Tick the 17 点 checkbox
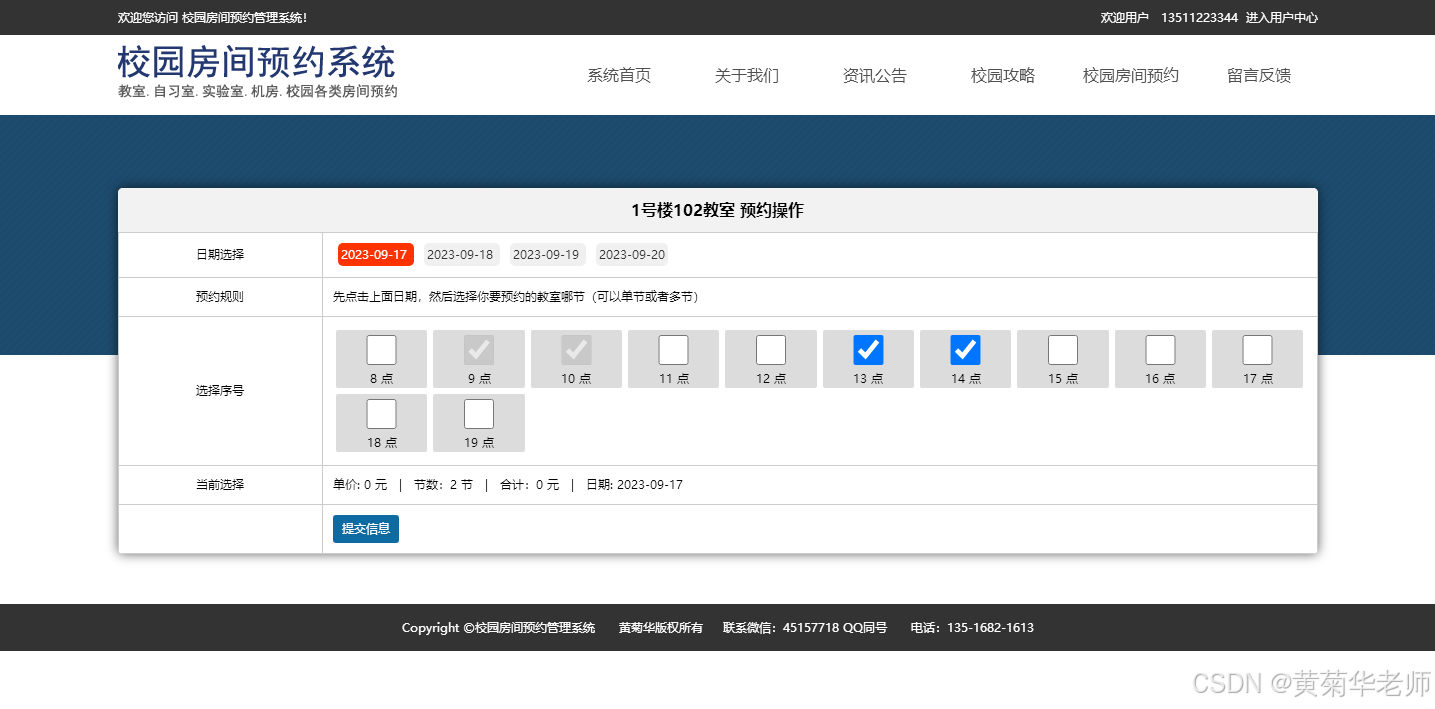Screen dimensions: 1435x709 point(1257,350)
